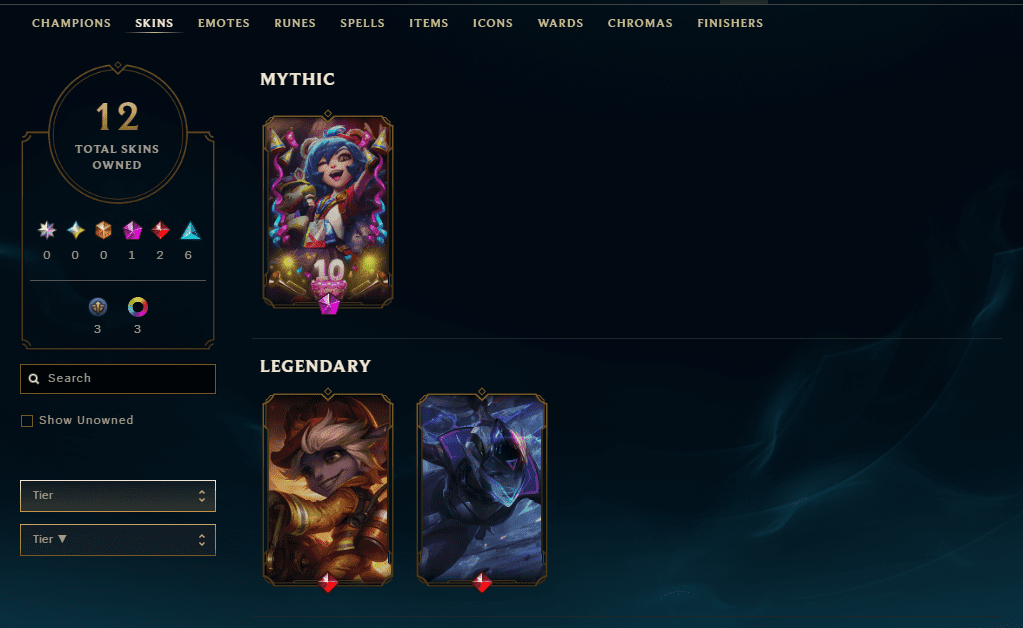Viewport: 1023px width, 628px height.
Task: Select the Mythic anniversary skin card
Action: 328,211
